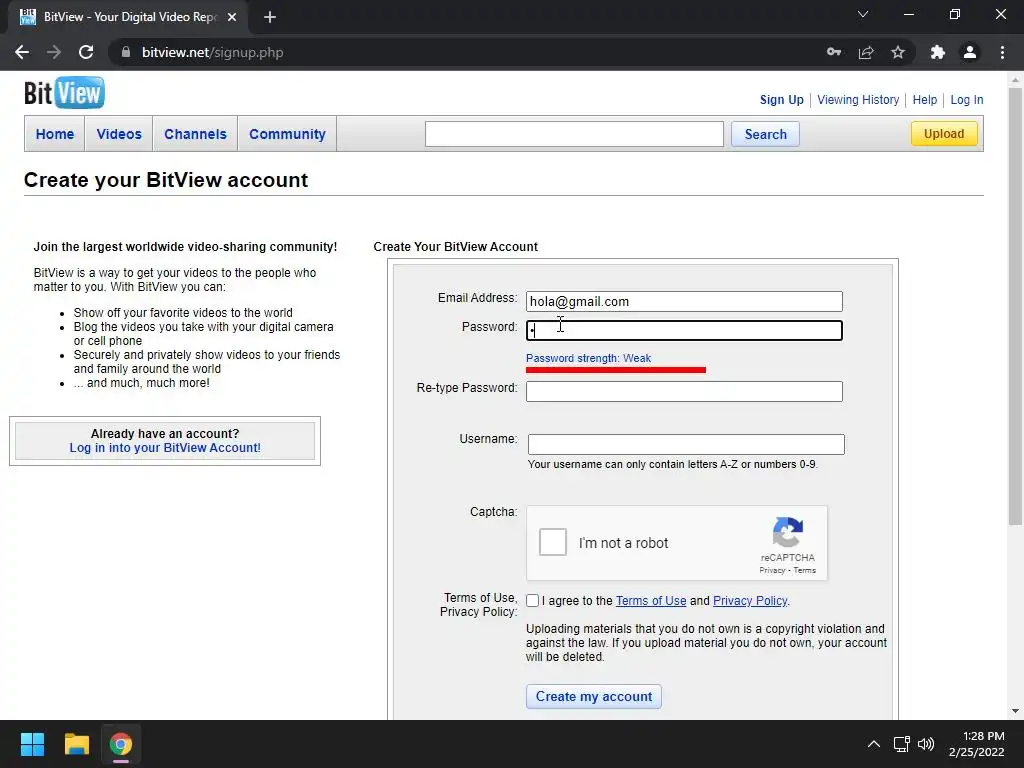Click the volume speaker icon

pos(925,744)
